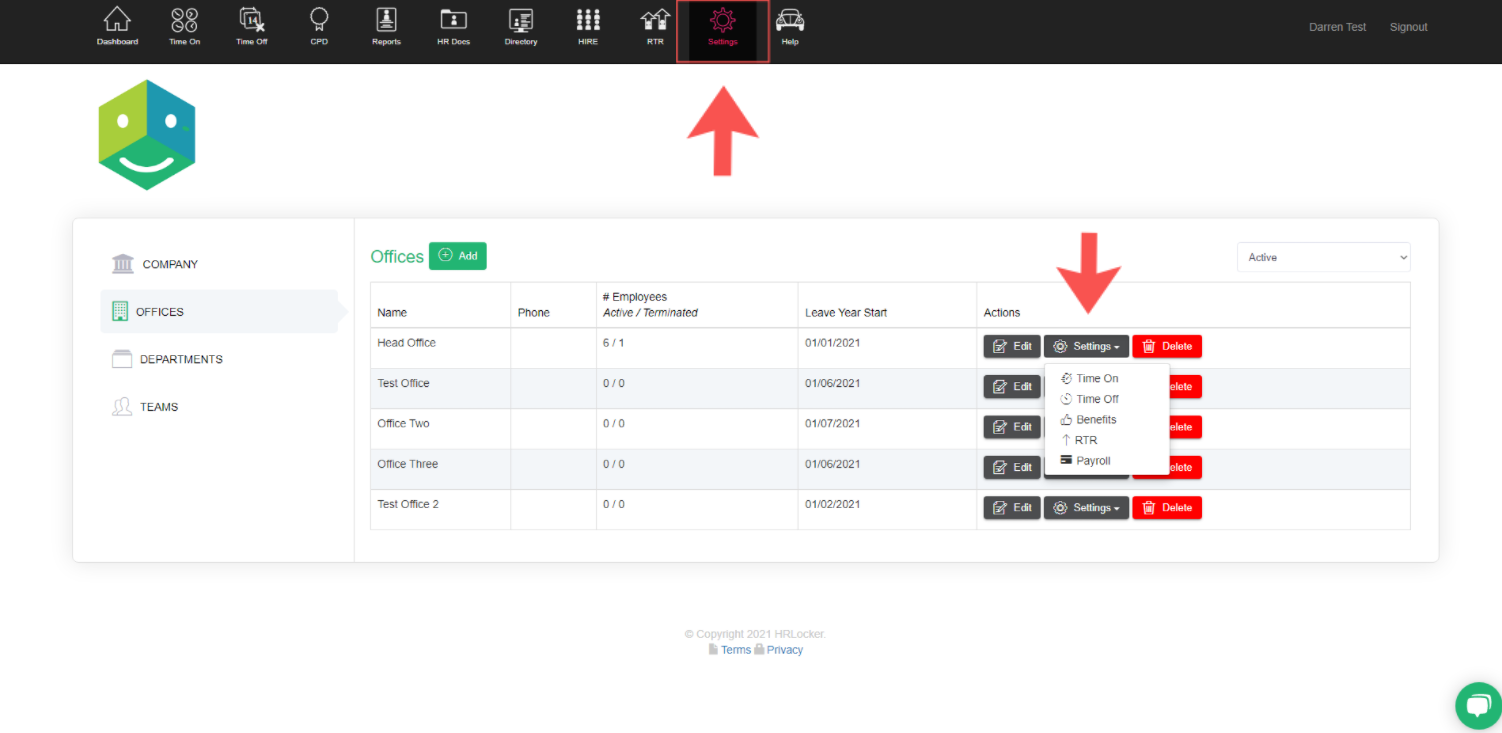Open the Teams section in sidebar

[x=157, y=406]
